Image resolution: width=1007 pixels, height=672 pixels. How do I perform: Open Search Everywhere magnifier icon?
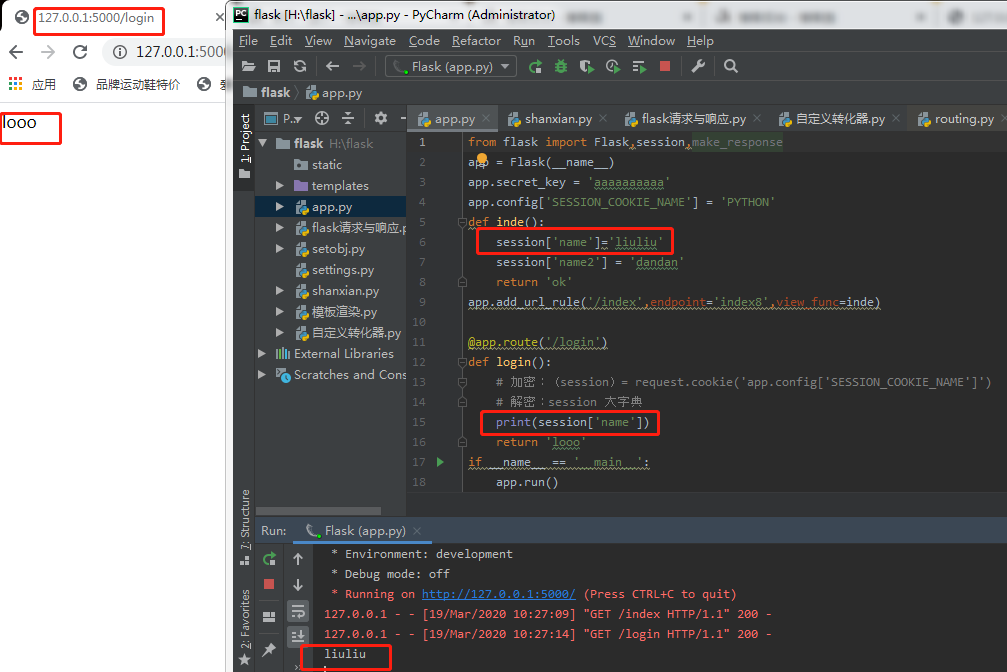point(730,66)
